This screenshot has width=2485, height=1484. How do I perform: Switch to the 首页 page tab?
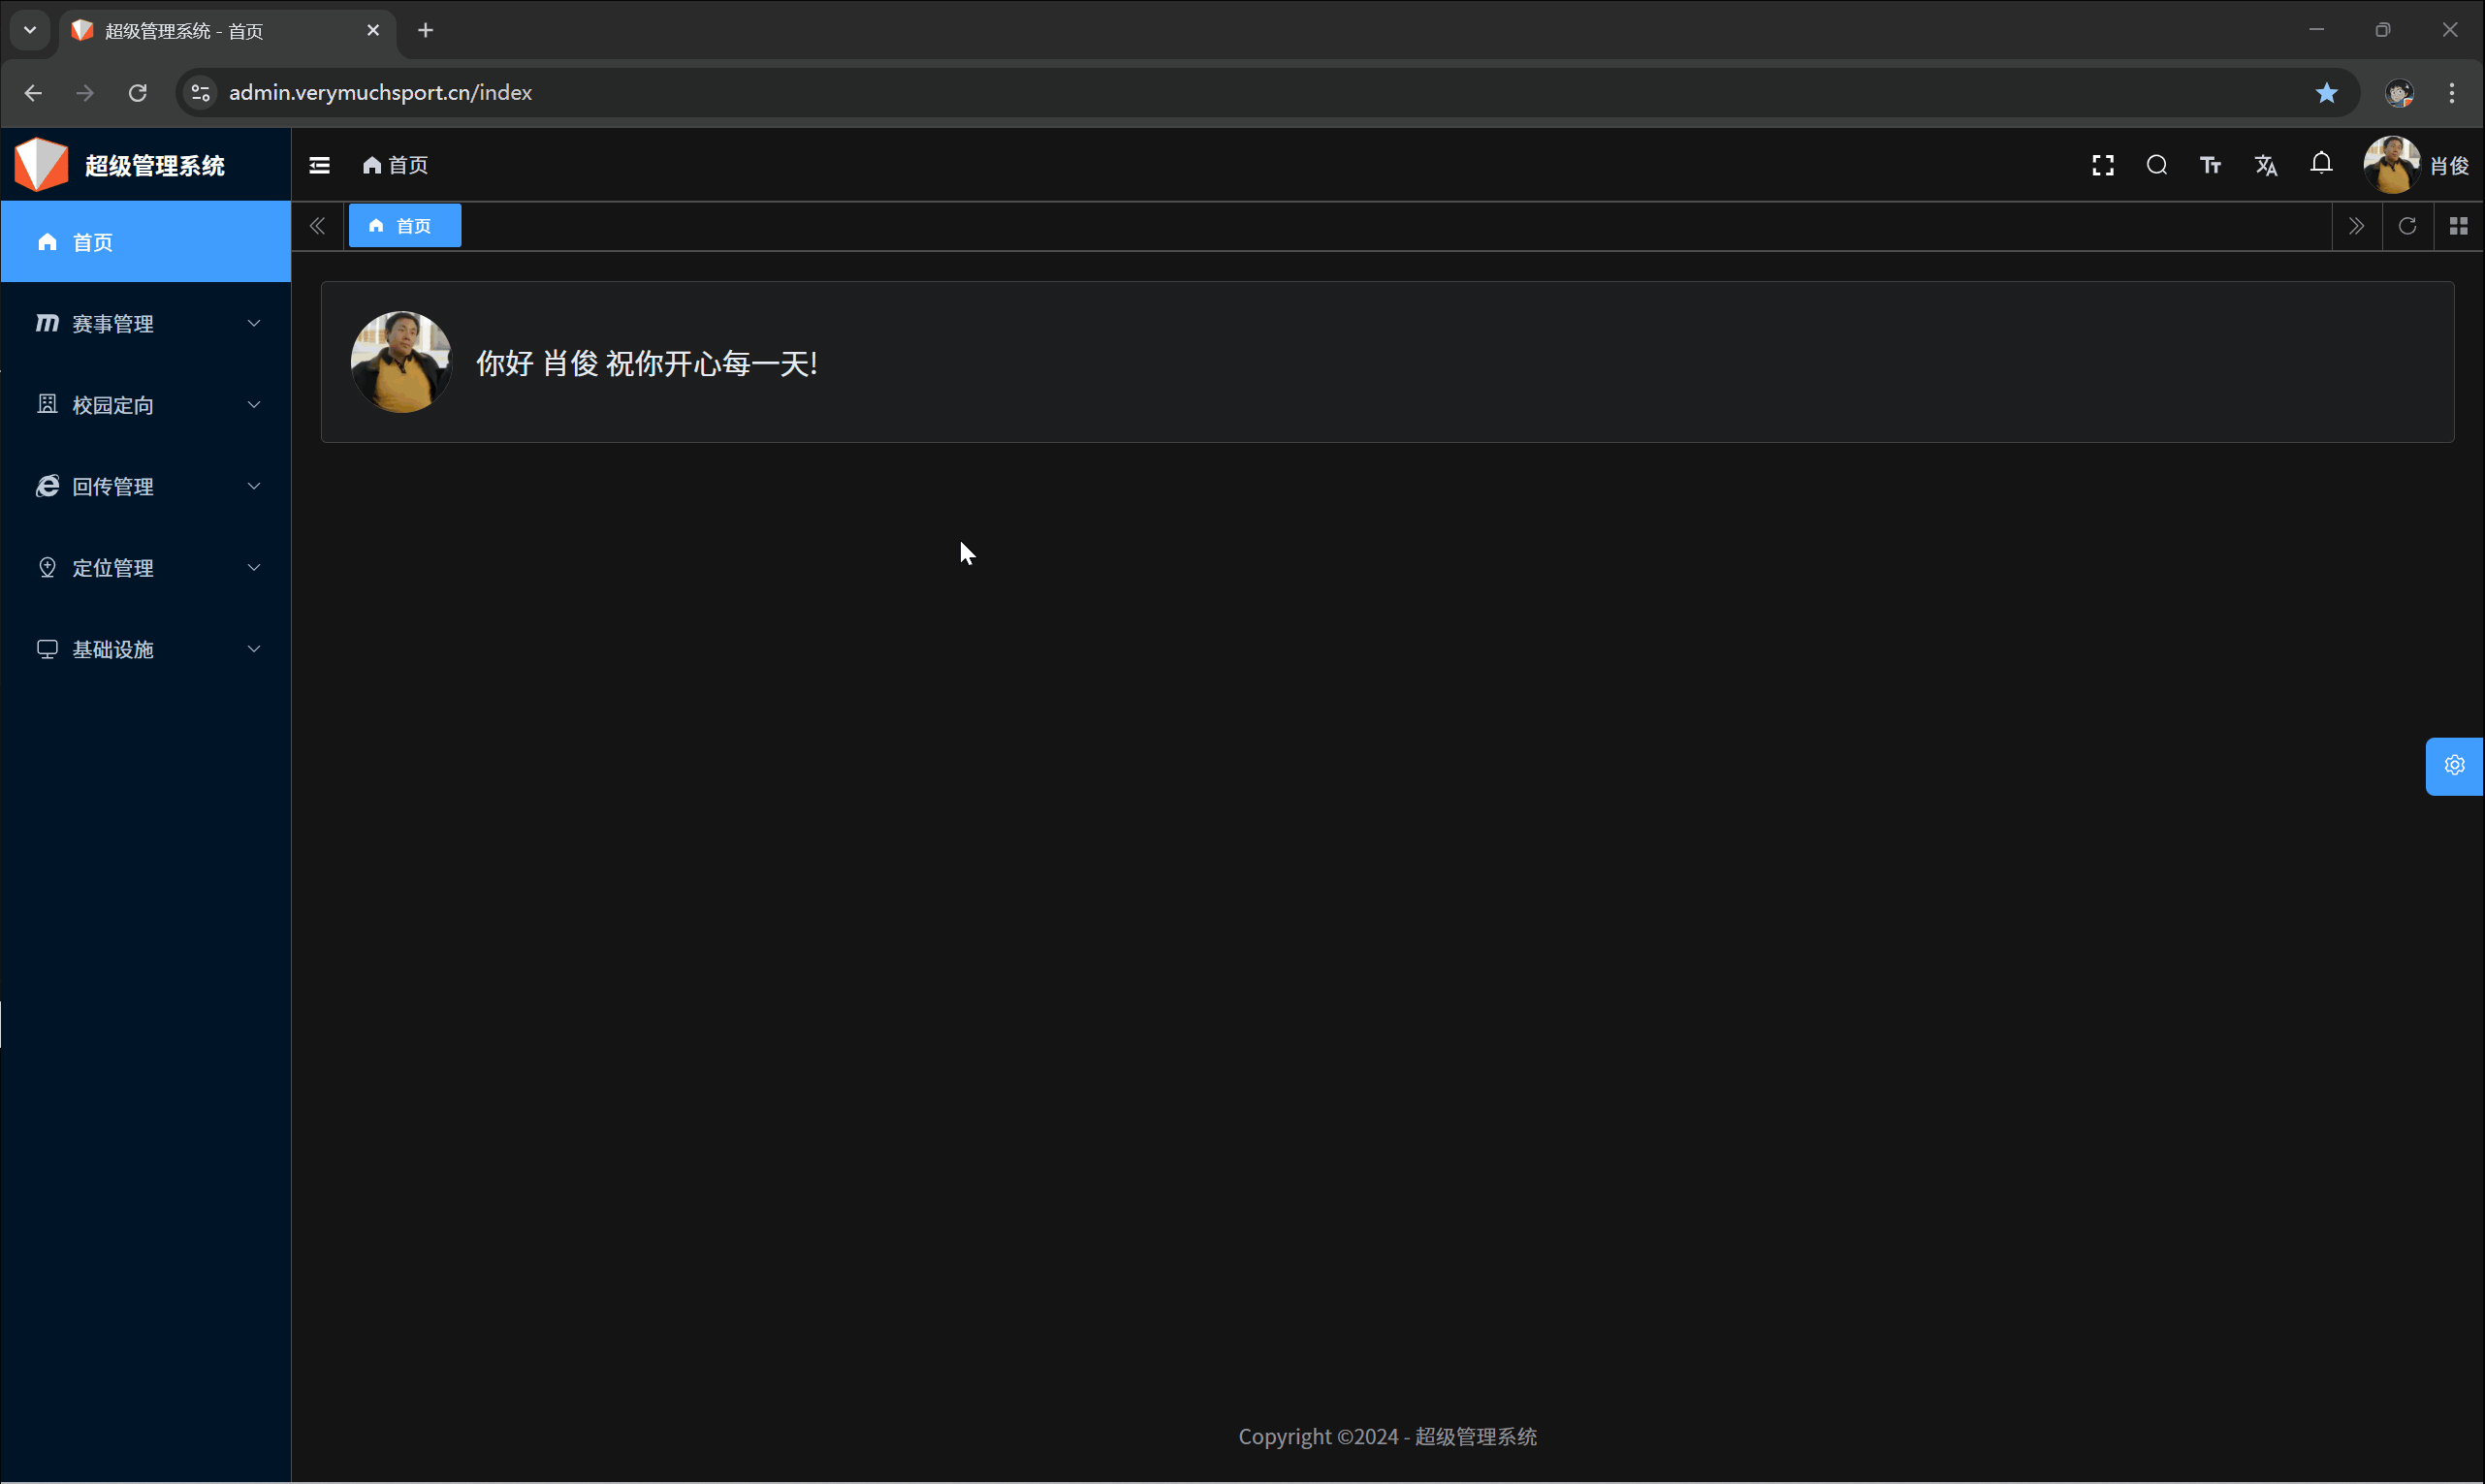coord(405,226)
